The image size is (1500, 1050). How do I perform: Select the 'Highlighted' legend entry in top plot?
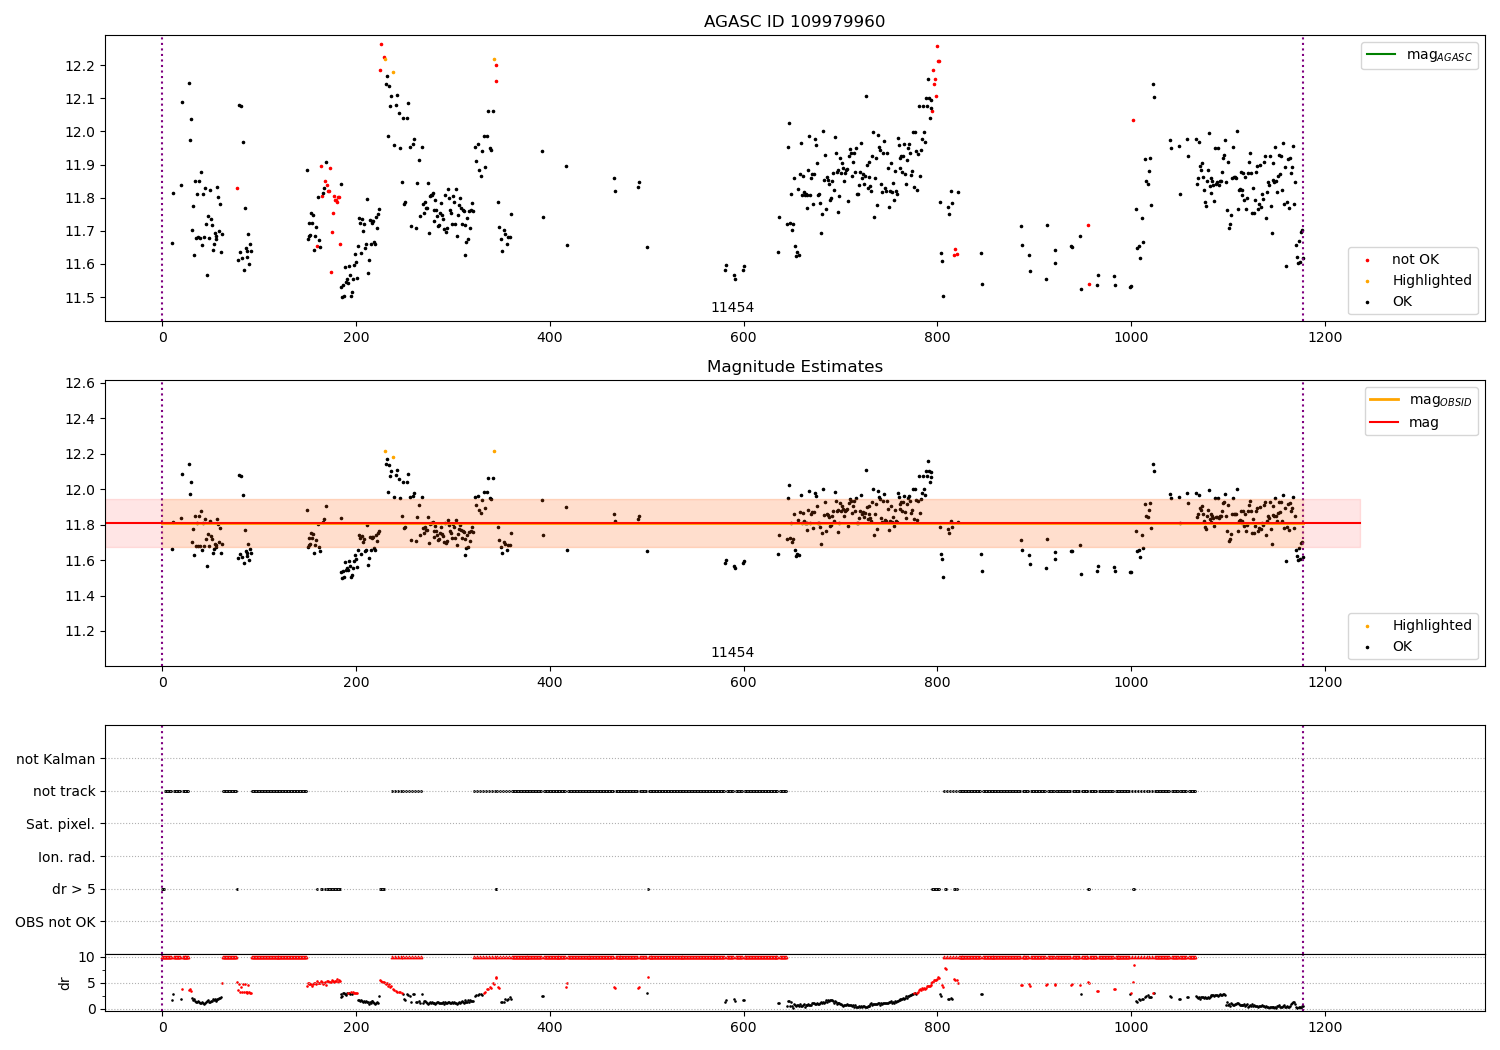pos(1432,281)
